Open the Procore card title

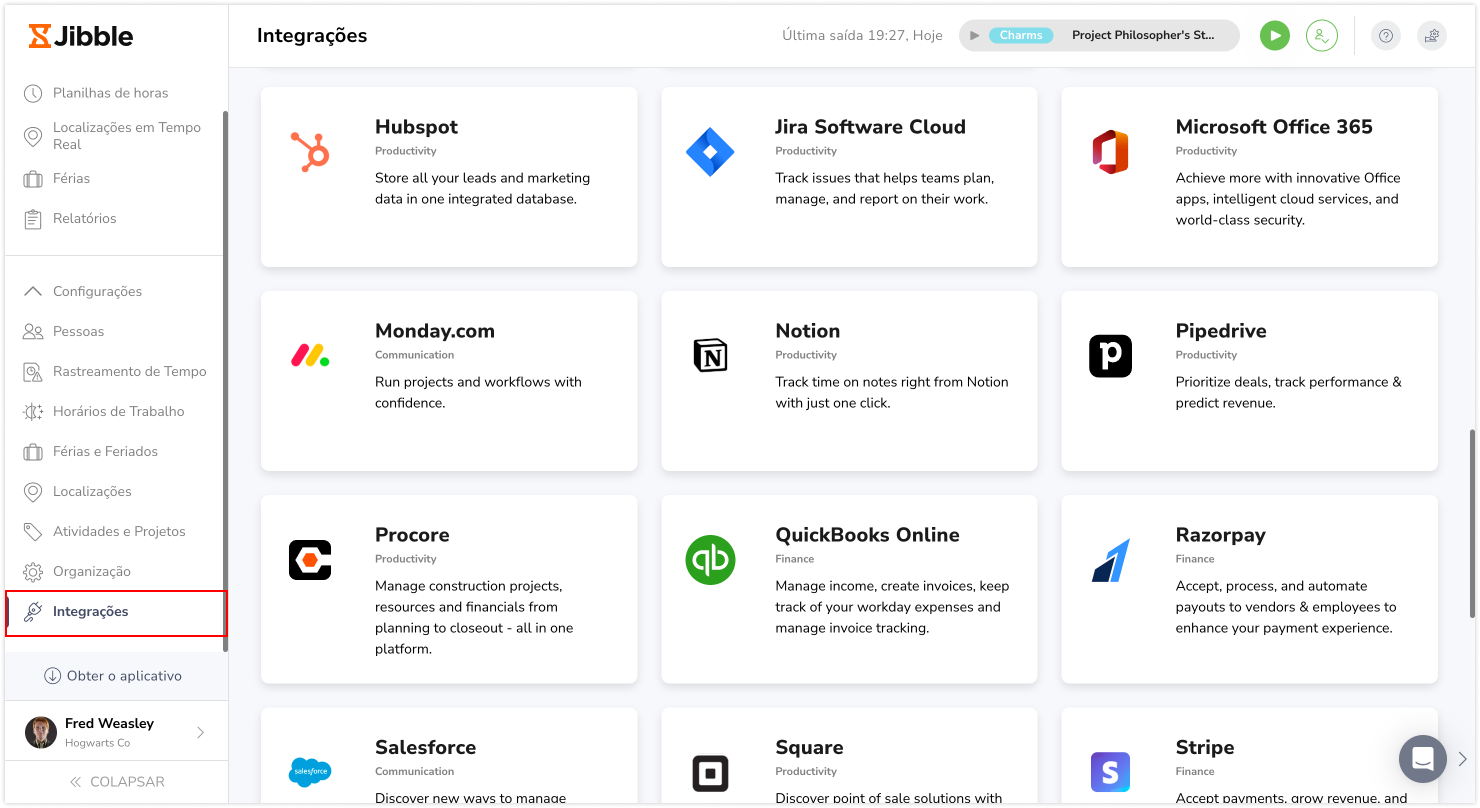pyautogui.click(x=412, y=535)
